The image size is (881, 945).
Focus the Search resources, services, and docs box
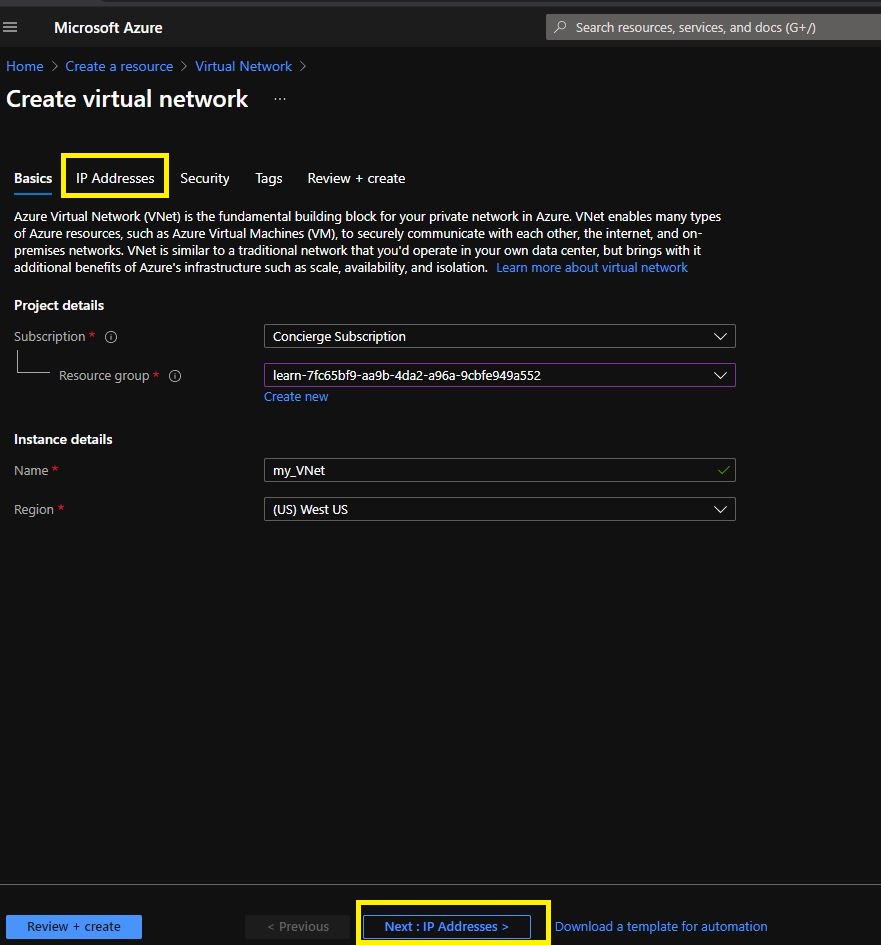[713, 27]
